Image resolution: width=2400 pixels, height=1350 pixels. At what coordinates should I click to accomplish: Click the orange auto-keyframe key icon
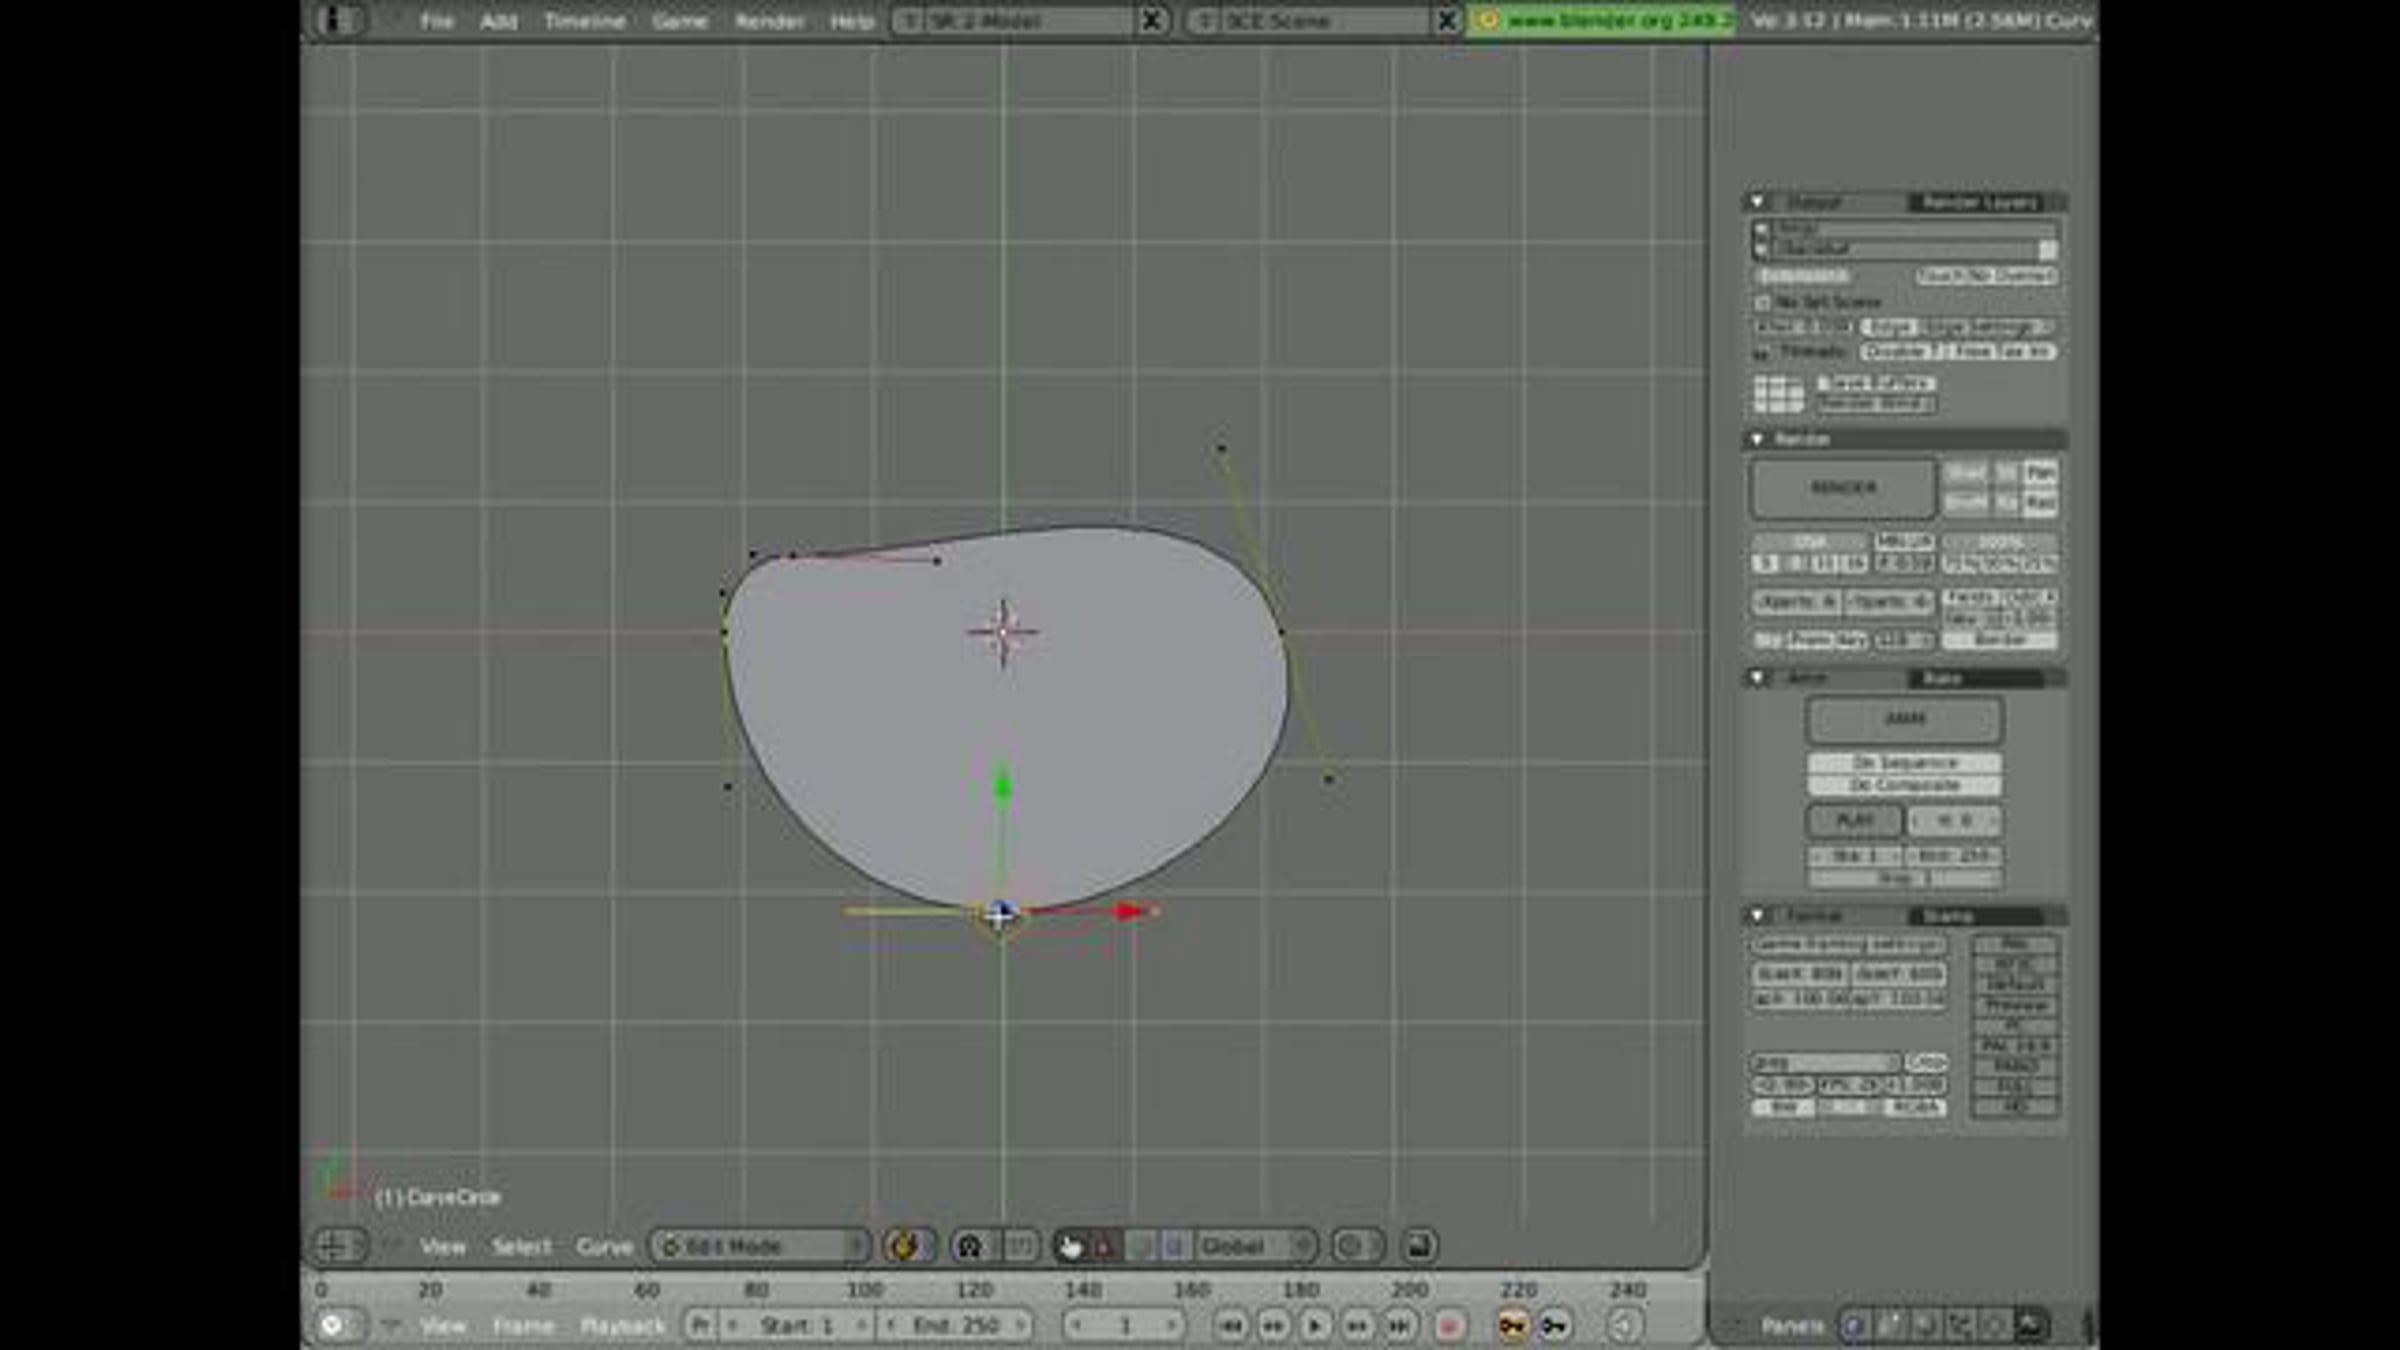click(x=1512, y=1326)
